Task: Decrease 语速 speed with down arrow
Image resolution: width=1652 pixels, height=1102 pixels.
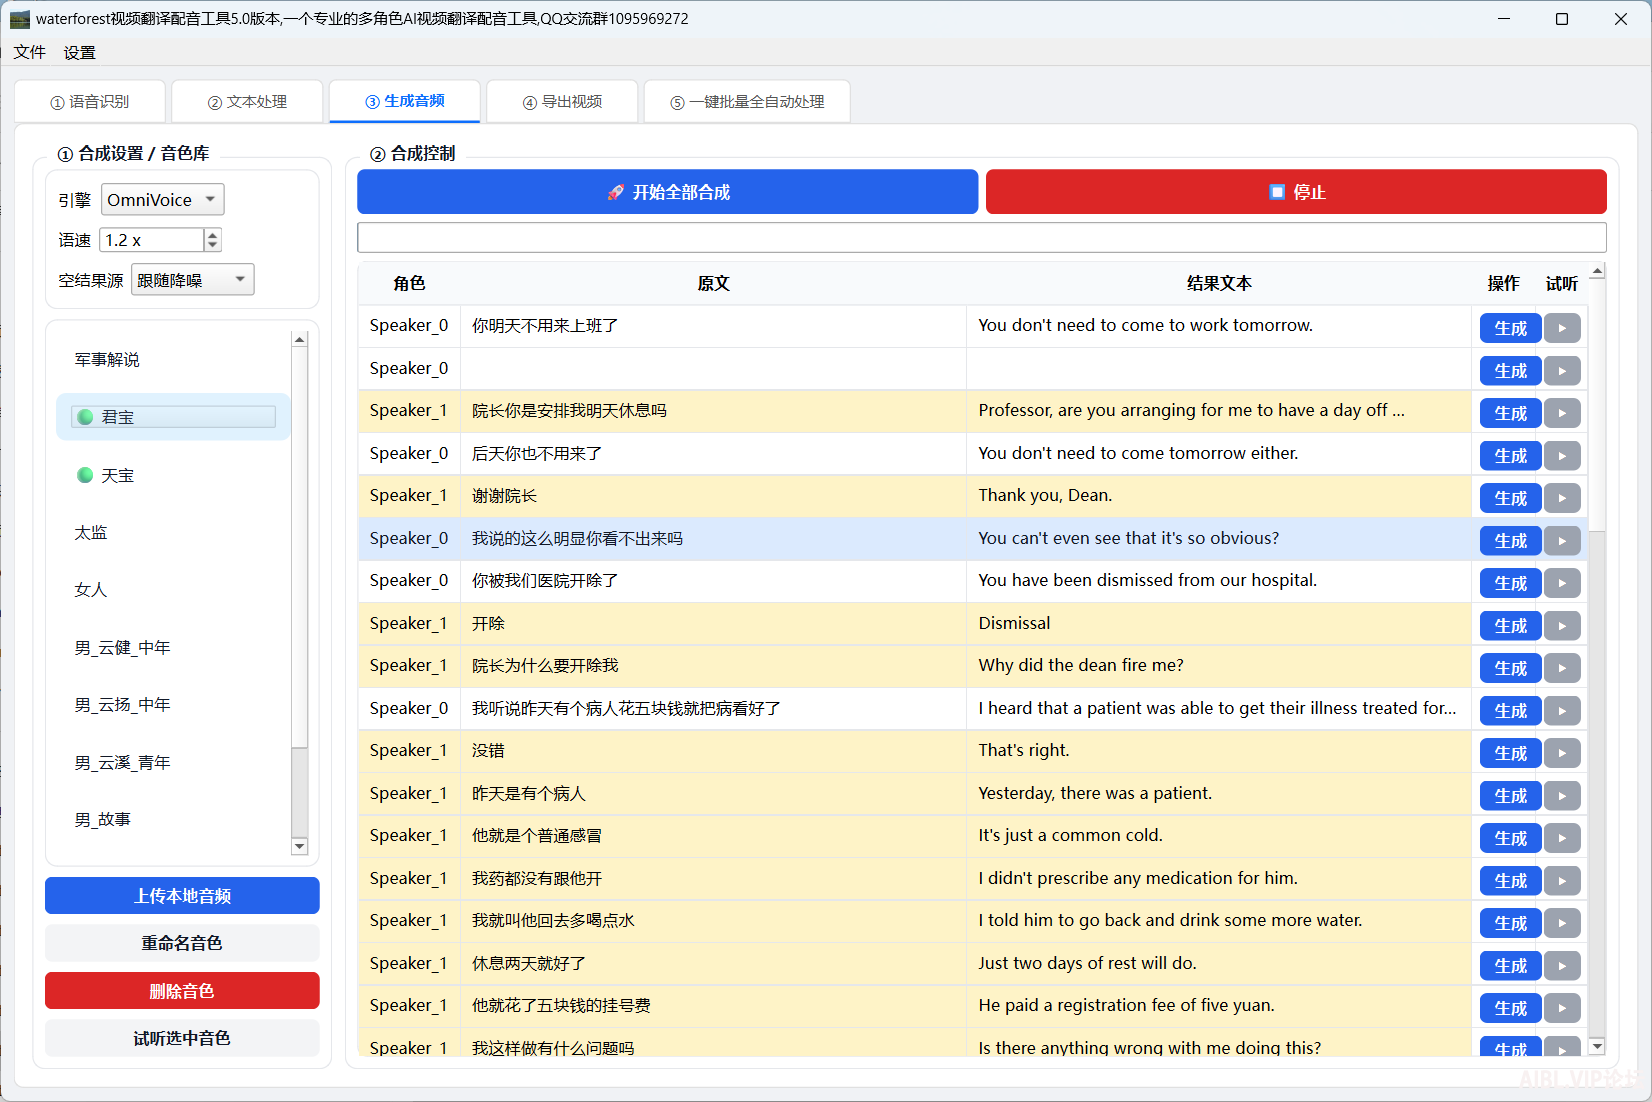Action: pyautogui.click(x=212, y=245)
